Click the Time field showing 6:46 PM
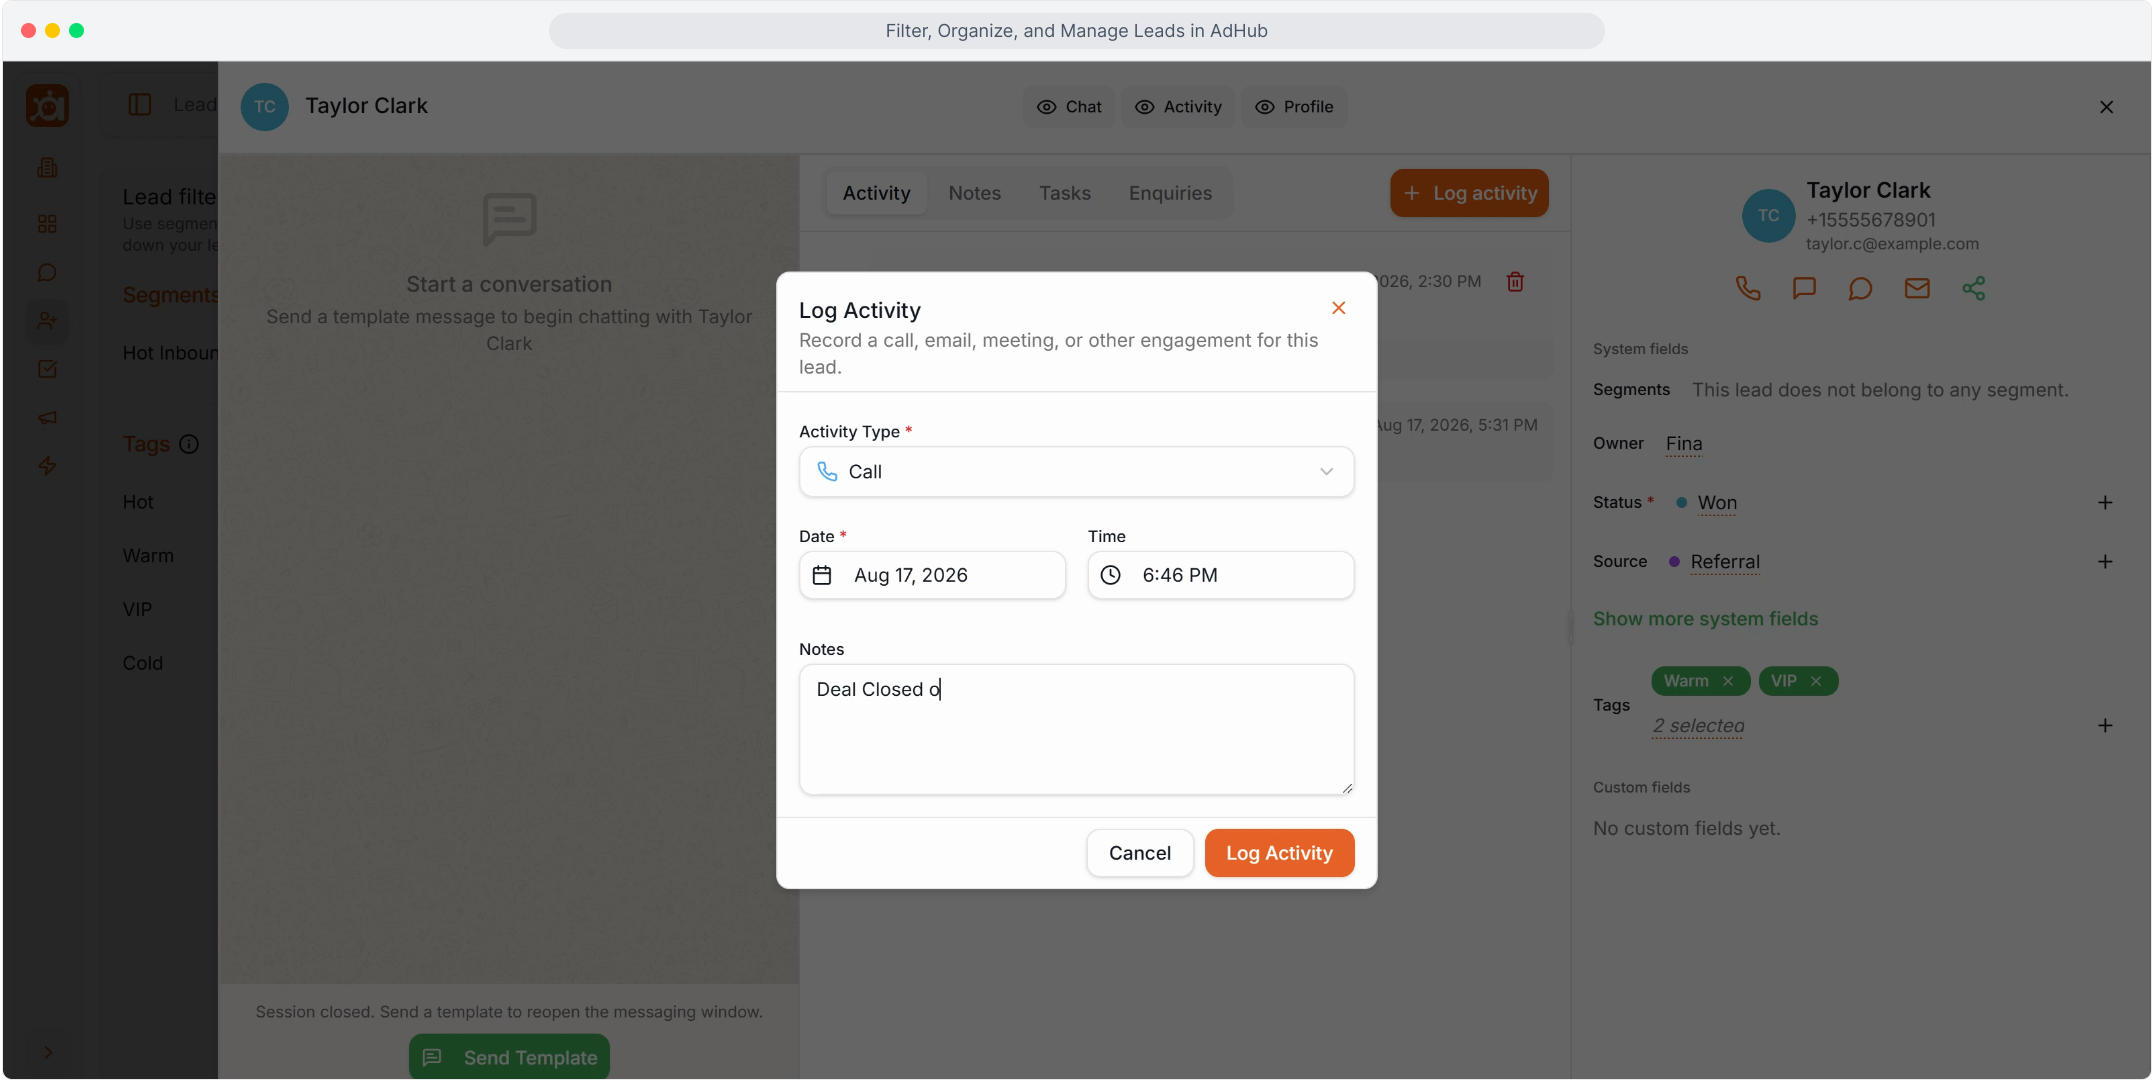Viewport: 2154px width, 1080px height. [x=1220, y=575]
